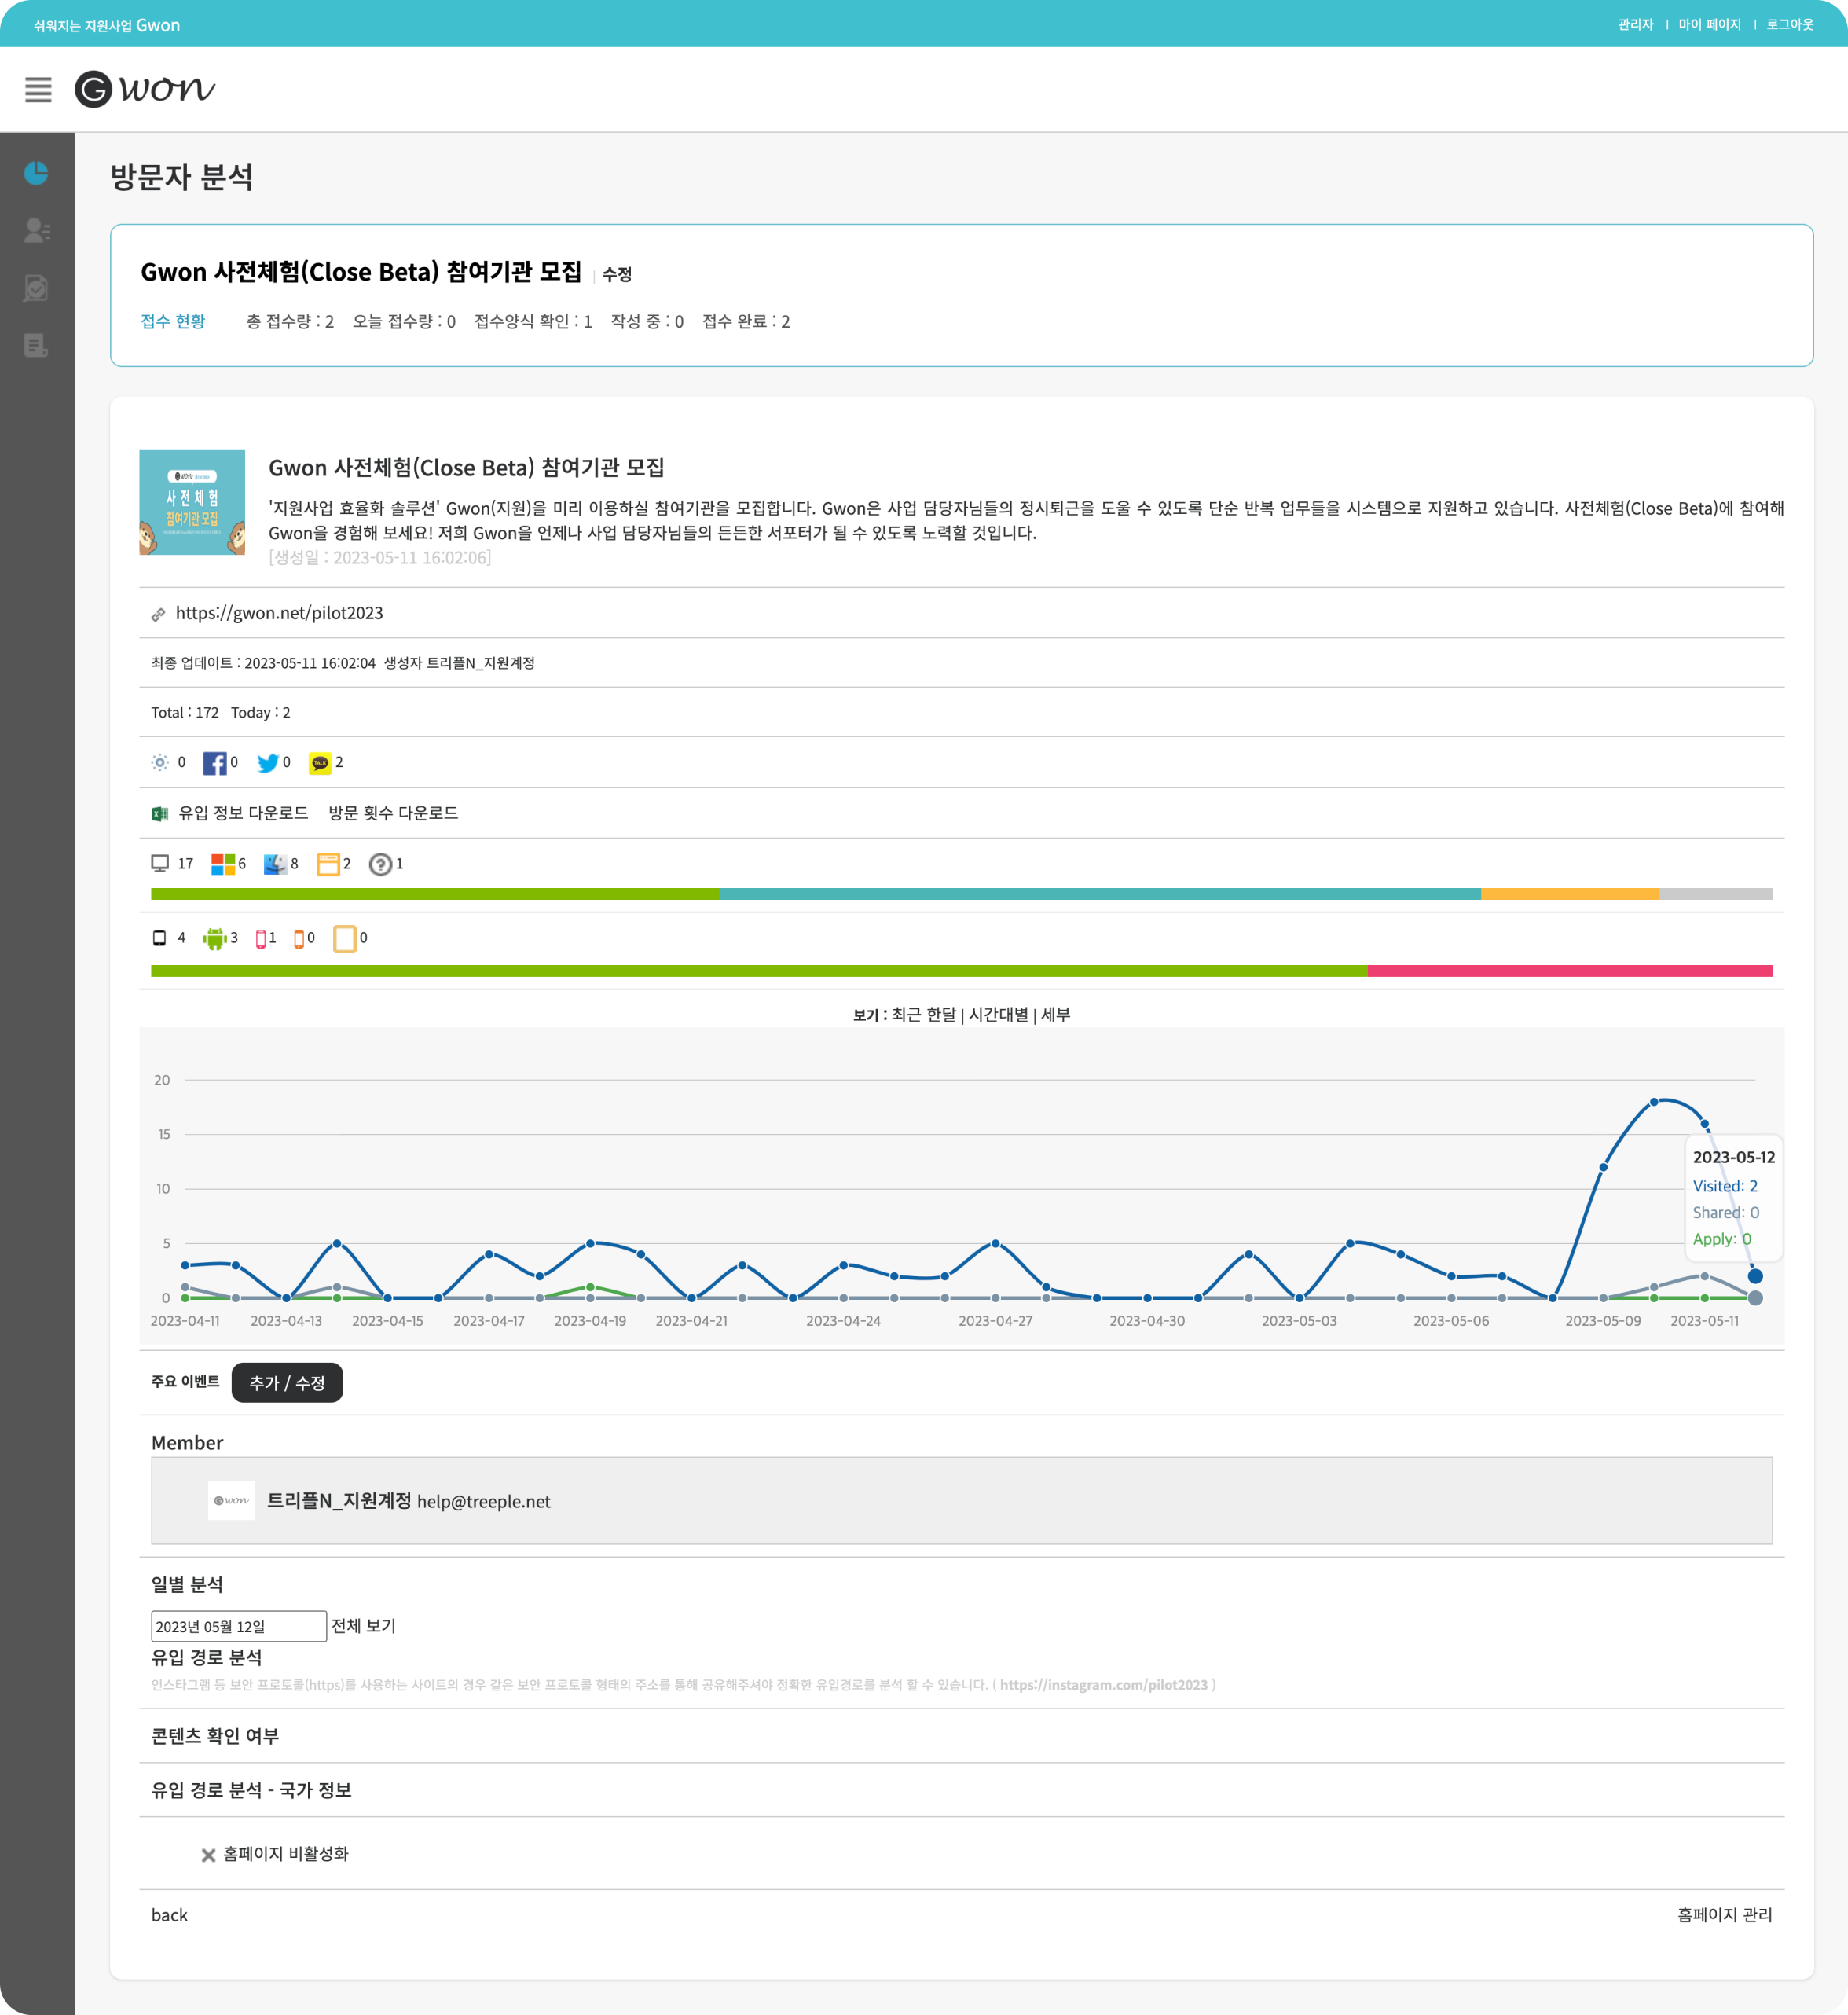1848x2015 pixels.
Task: Click the orange browser window icon showing 2
Action: 328,864
